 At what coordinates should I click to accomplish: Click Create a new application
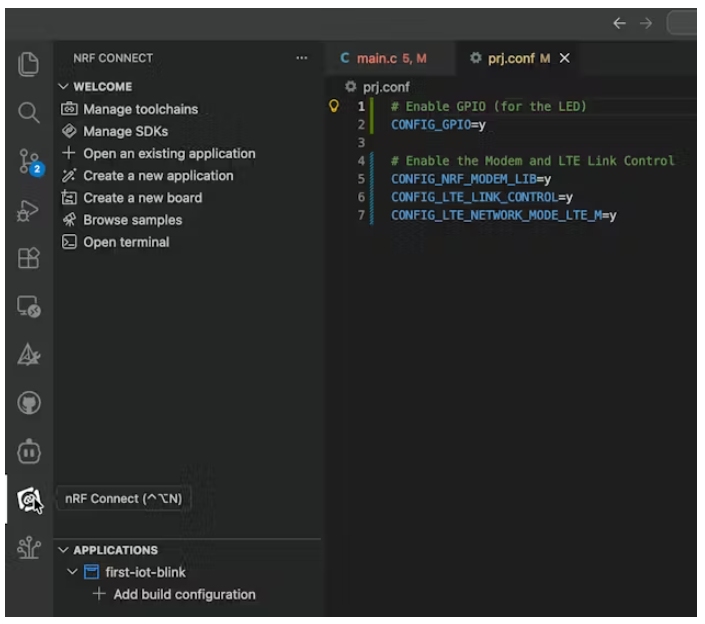[x=158, y=175]
